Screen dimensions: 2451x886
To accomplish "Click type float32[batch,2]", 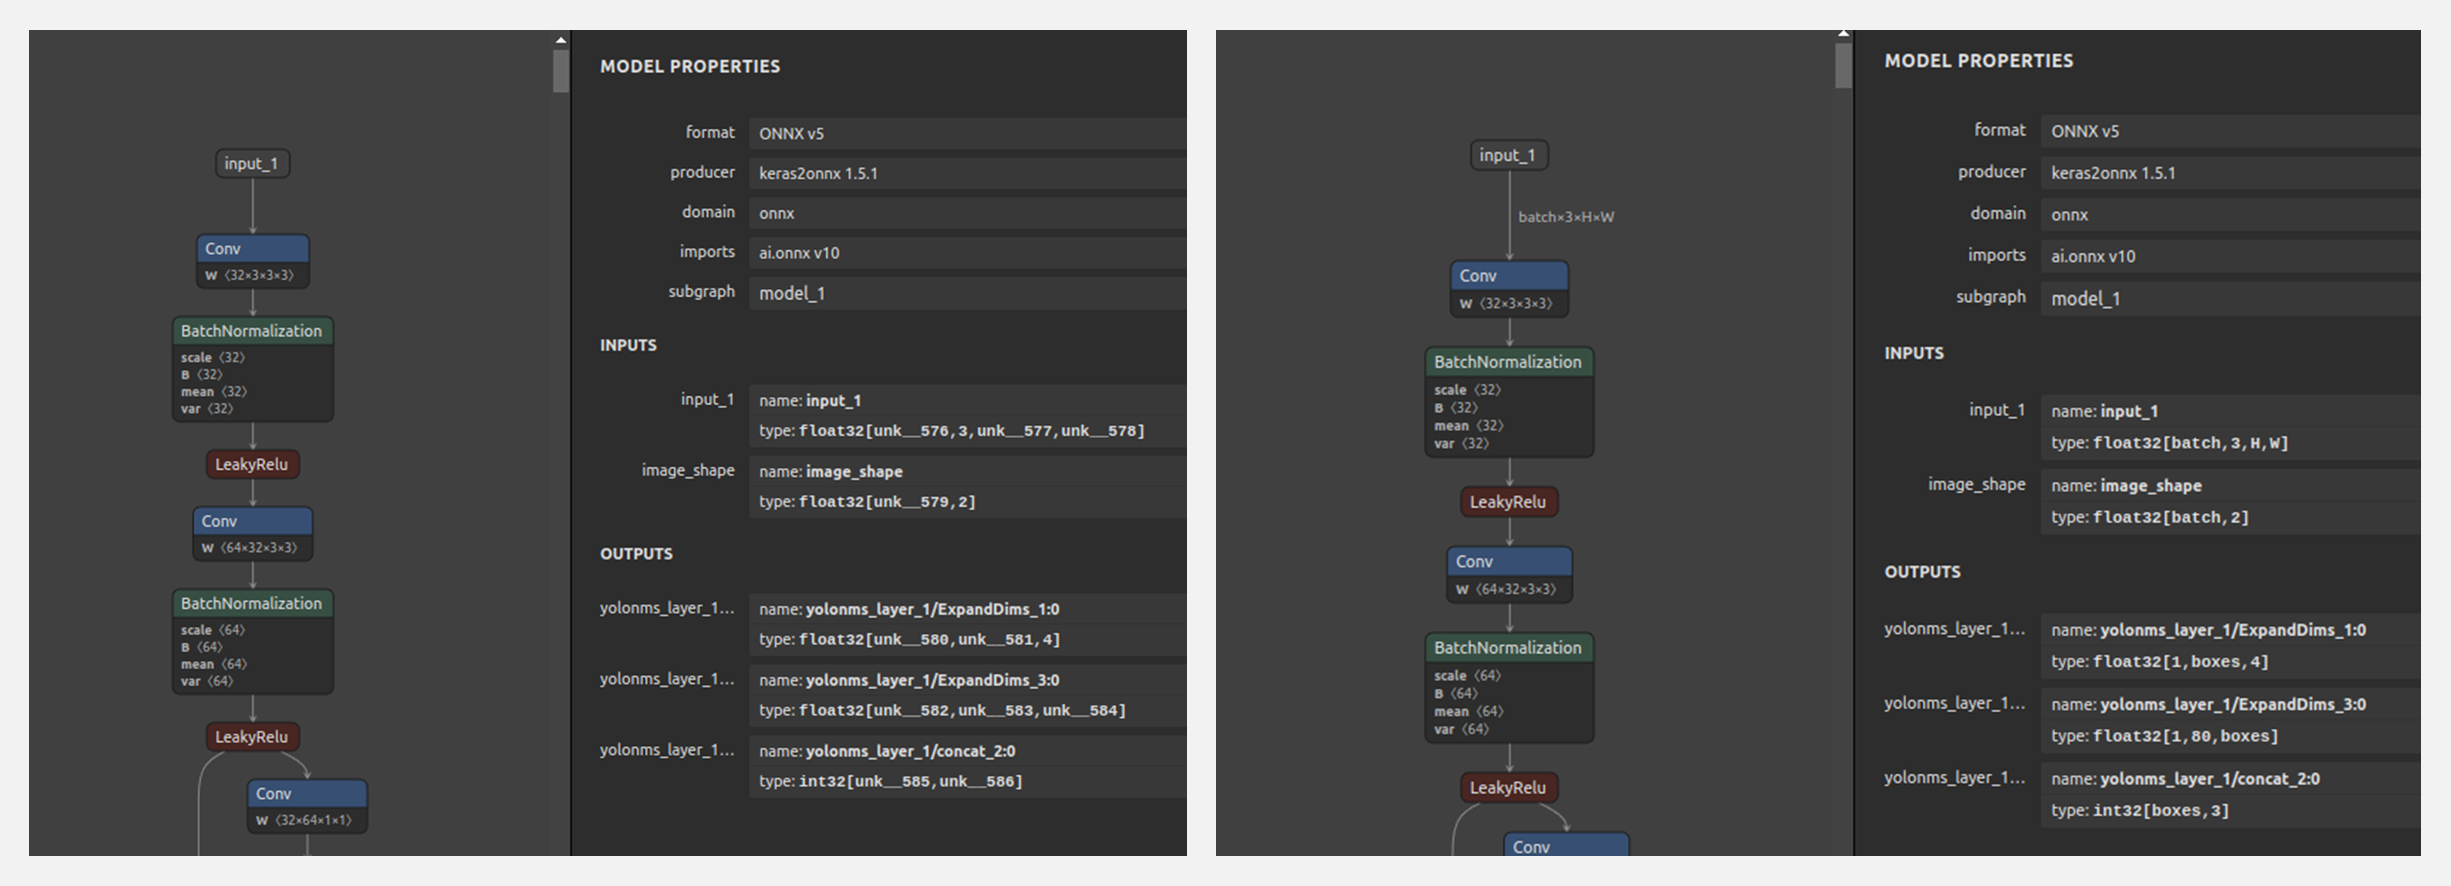I will (2231, 517).
